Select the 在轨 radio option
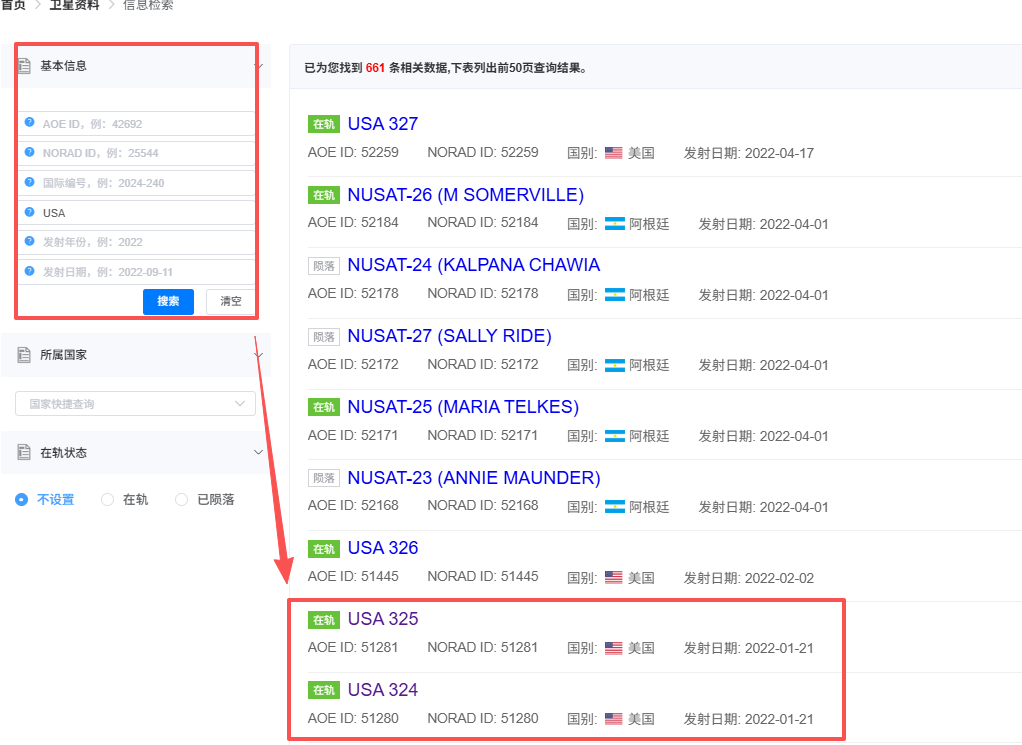This screenshot has height=745, width=1022. coord(108,500)
